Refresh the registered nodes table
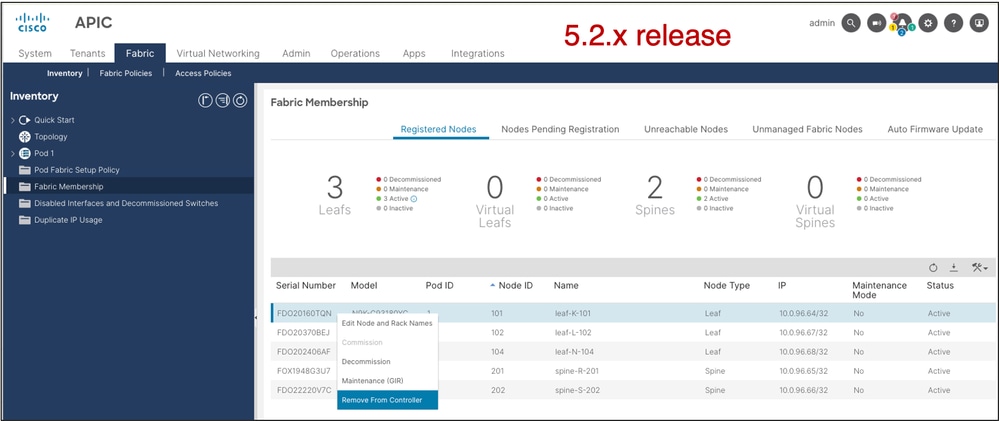The width and height of the screenshot is (999, 421). click(933, 268)
